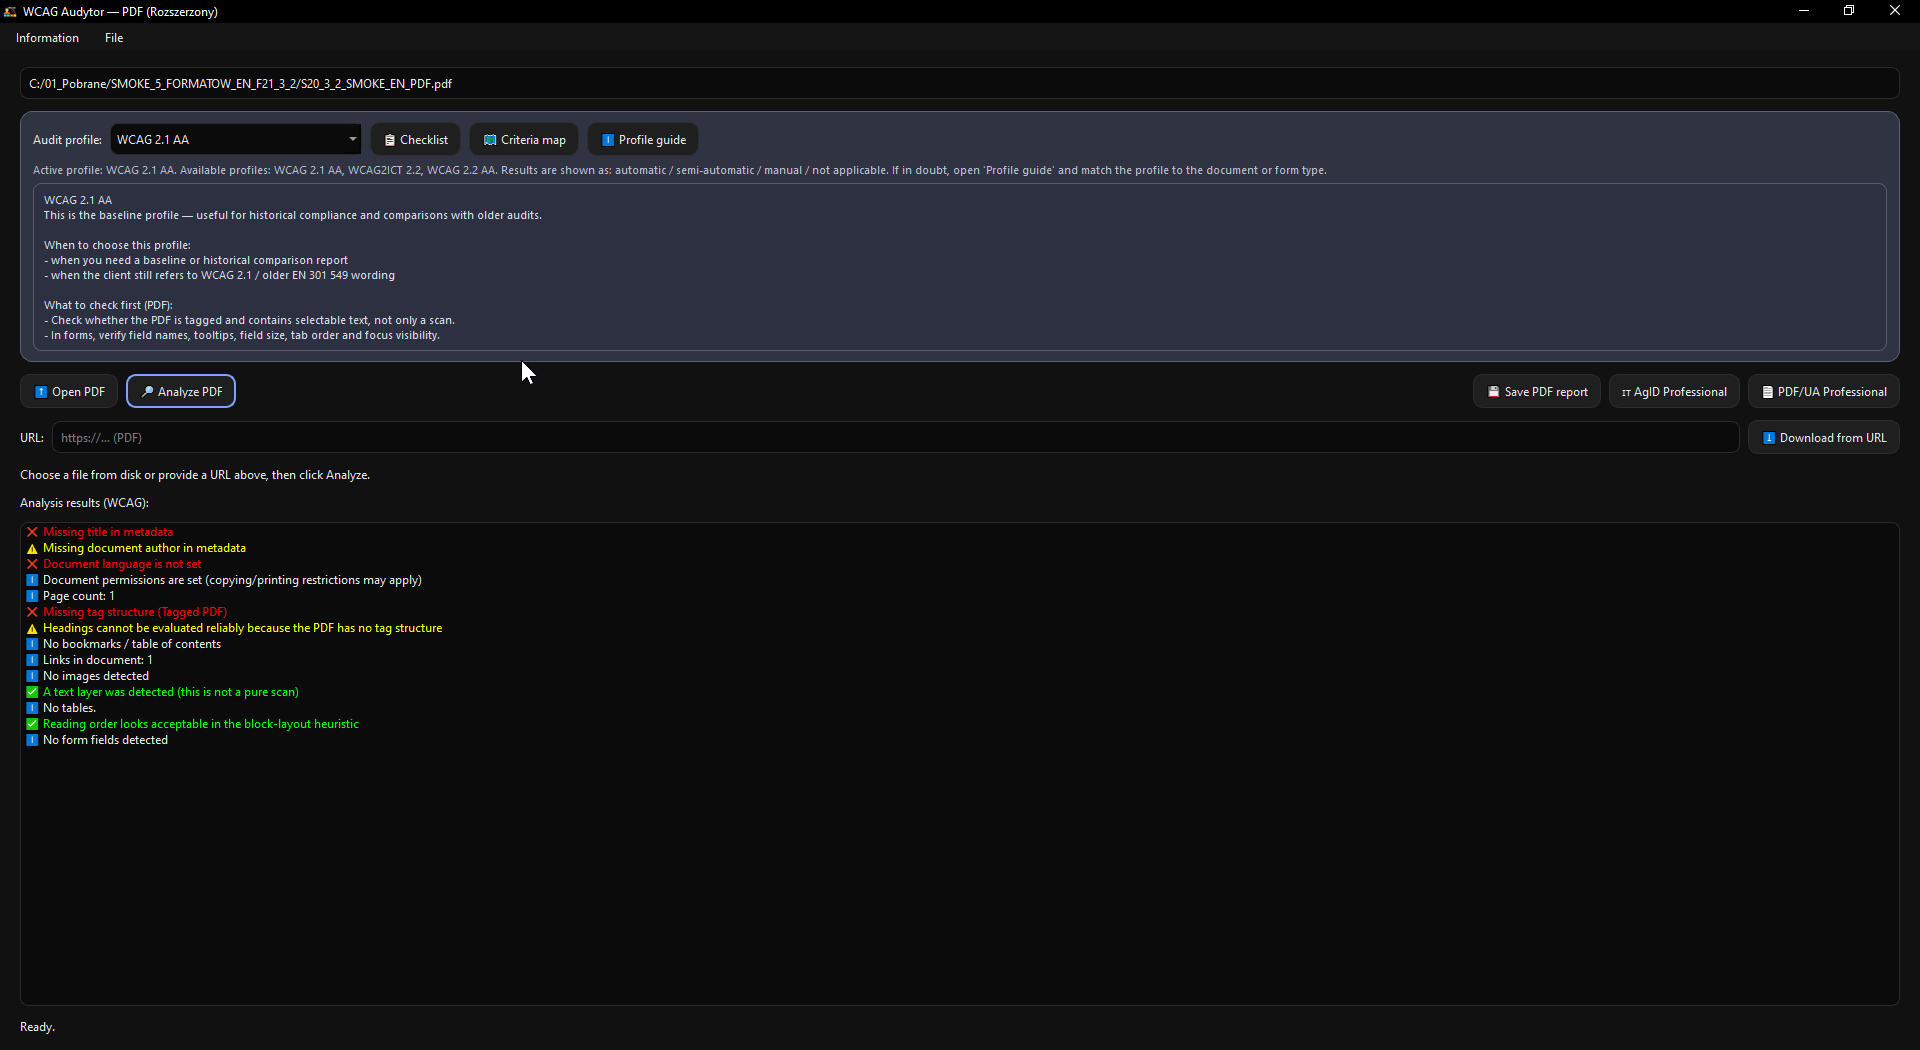Select 'Missing tag structure (Tagged PDF)' text
1920x1050 pixels.
pyautogui.click(x=135, y=612)
